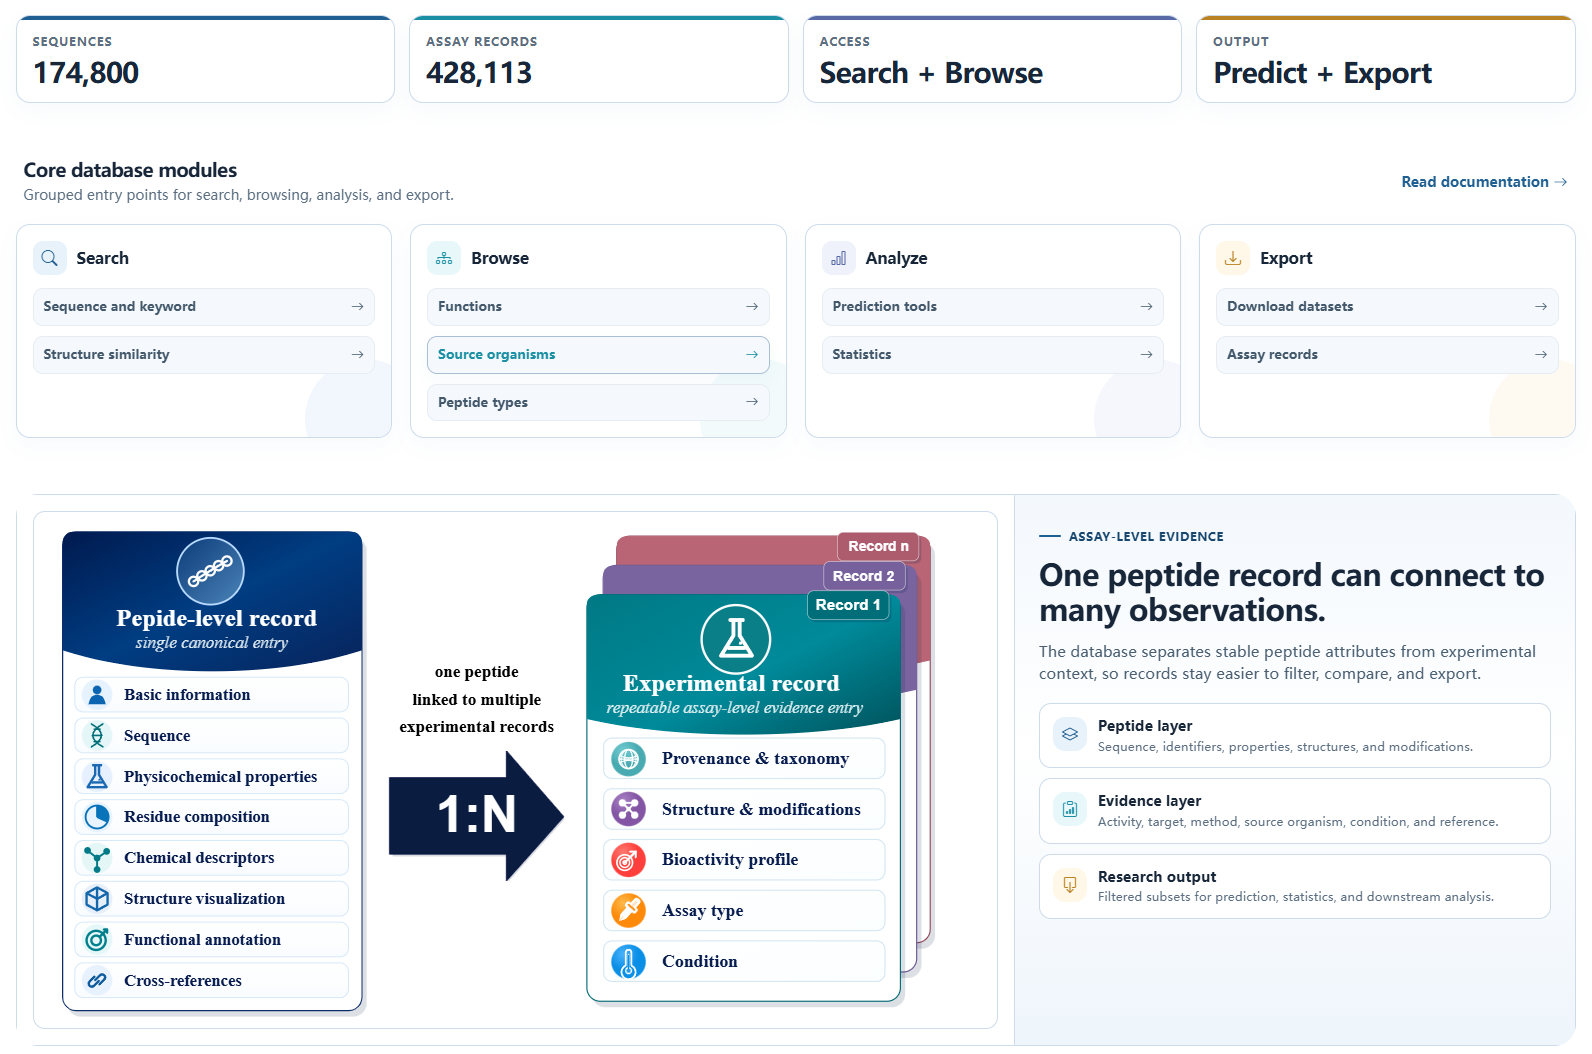Image resolution: width=1592 pixels, height=1054 pixels.
Task: Click the Provenance & taxonomy label
Action: [x=755, y=759]
